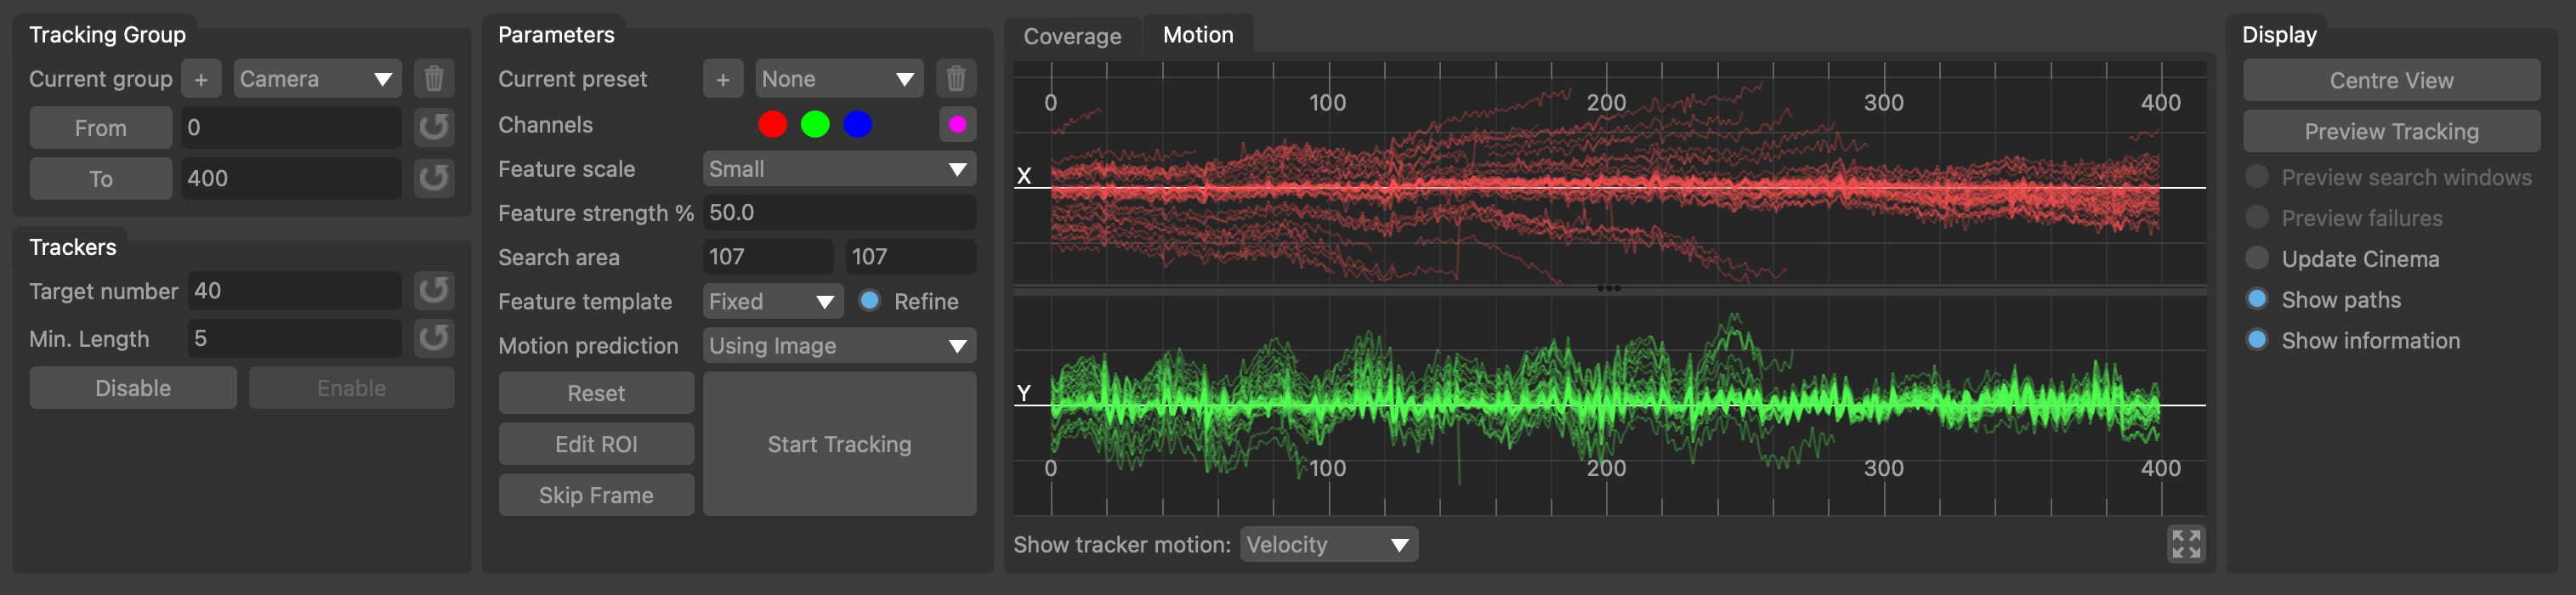The height and width of the screenshot is (595, 2576).
Task: Click the Enable trackers button
Action: pyautogui.click(x=352, y=388)
